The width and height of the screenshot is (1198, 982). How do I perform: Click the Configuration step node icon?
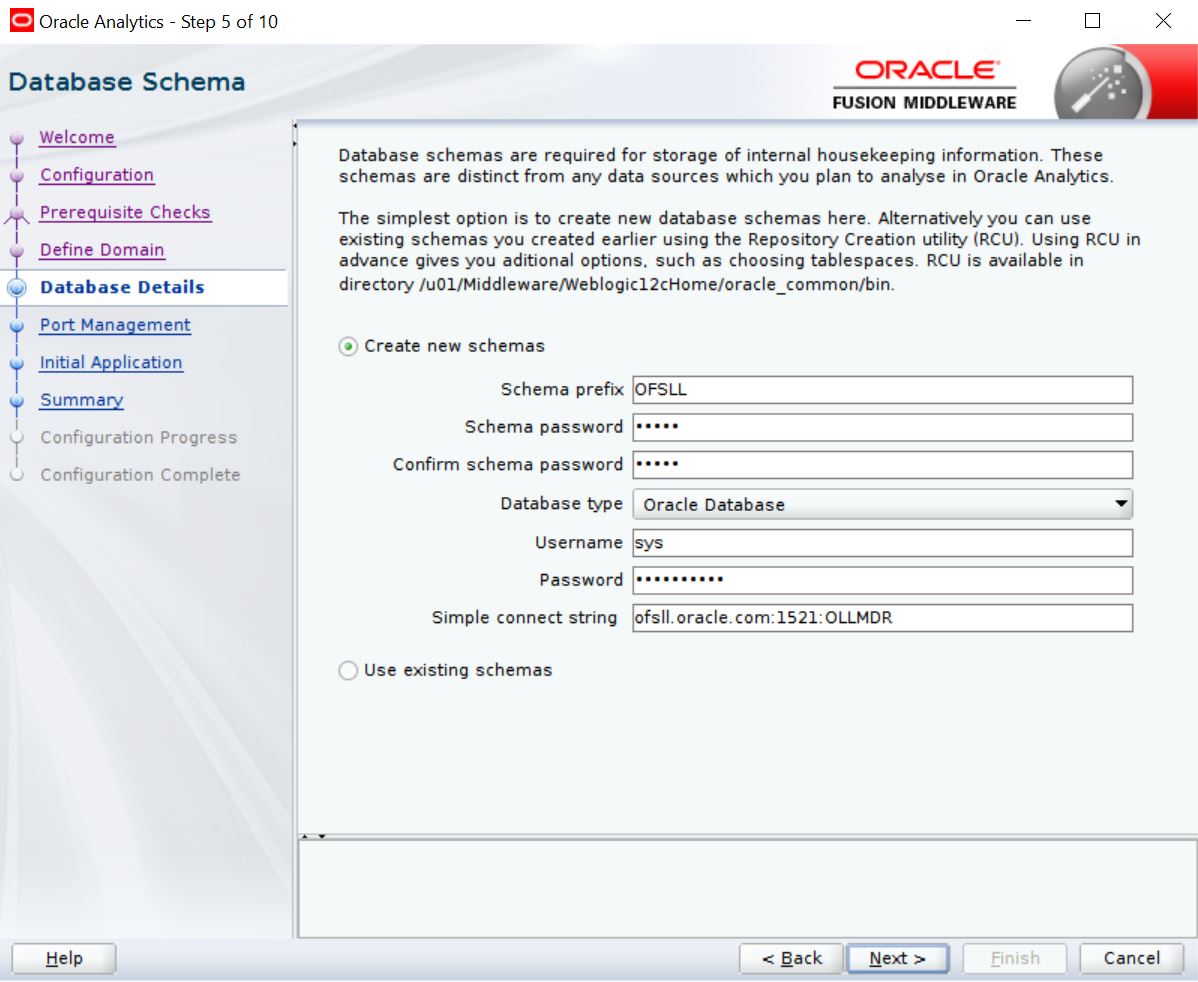coord(17,177)
